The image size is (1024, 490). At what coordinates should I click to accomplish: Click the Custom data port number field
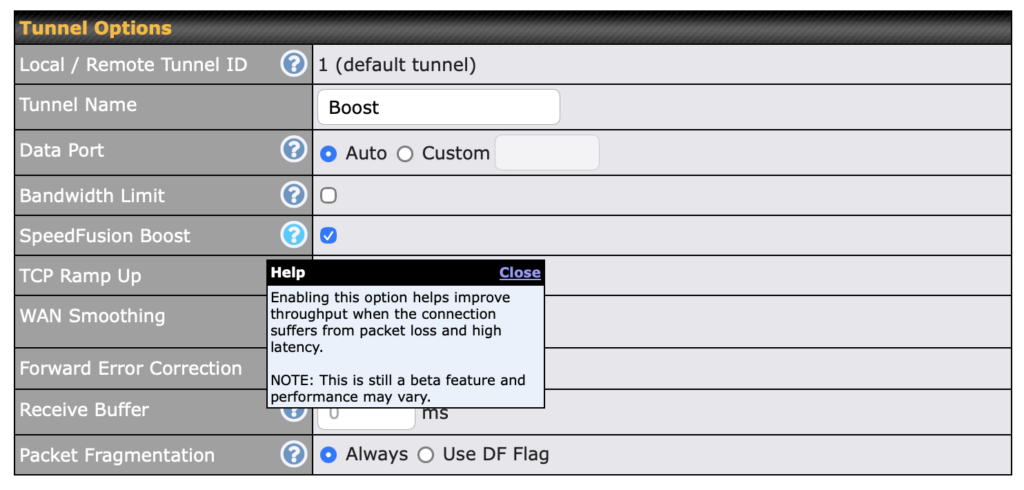point(547,153)
